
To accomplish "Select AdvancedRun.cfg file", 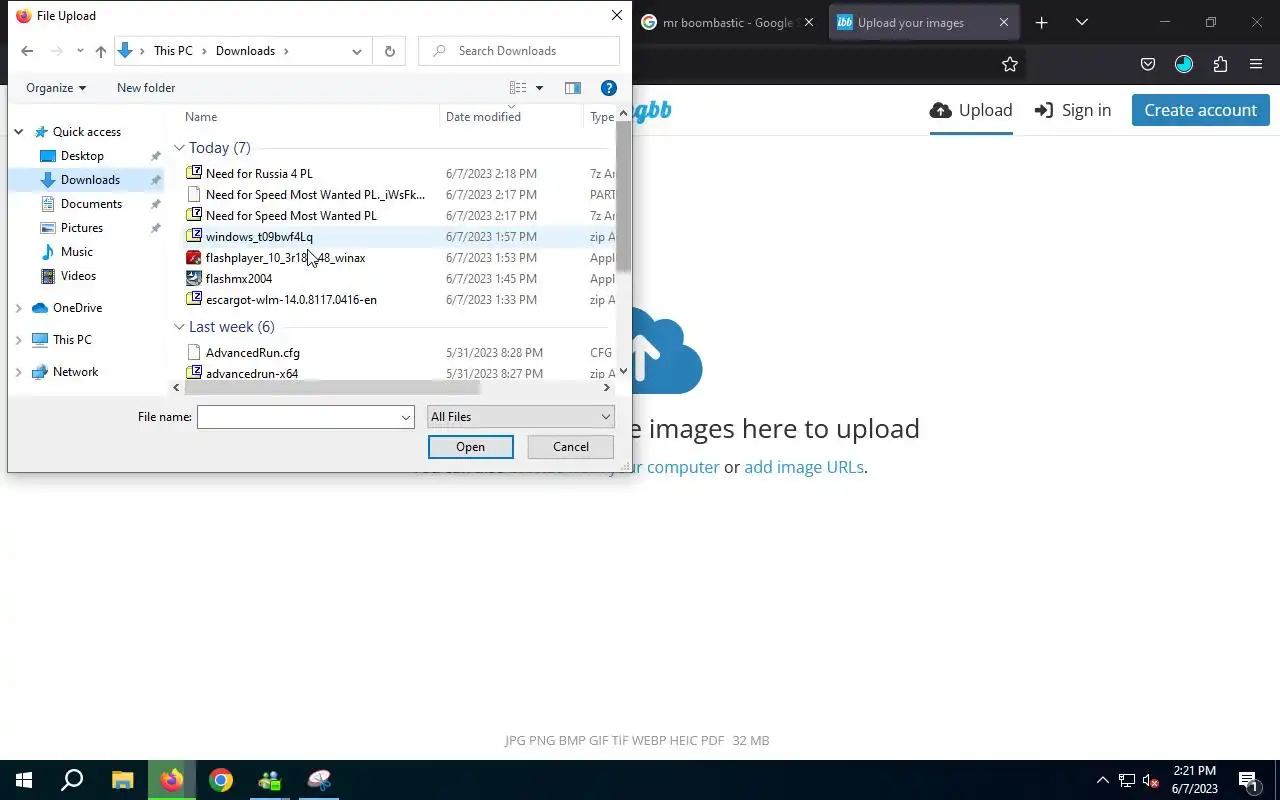I will click(253, 353).
